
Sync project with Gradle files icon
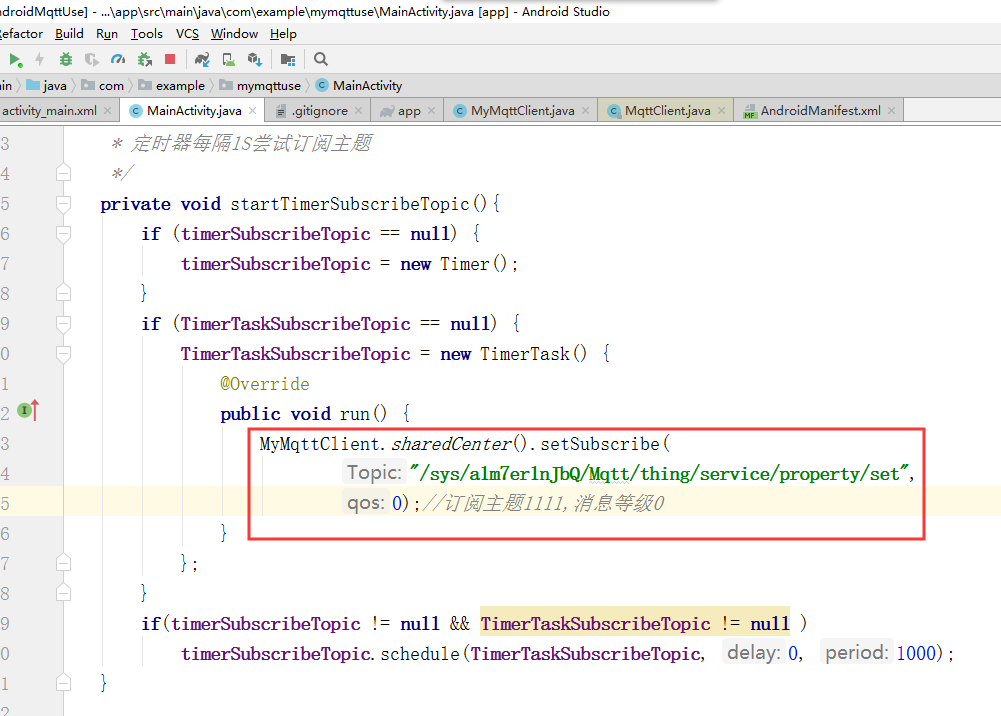click(202, 59)
